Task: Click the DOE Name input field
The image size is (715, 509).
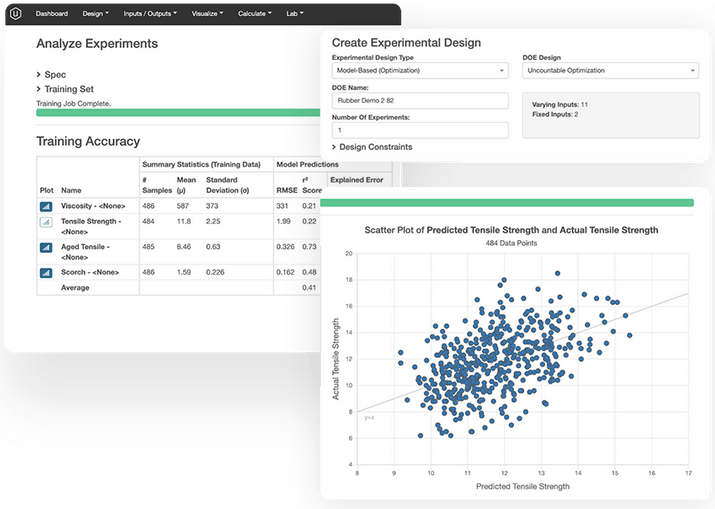Action: pyautogui.click(x=420, y=100)
